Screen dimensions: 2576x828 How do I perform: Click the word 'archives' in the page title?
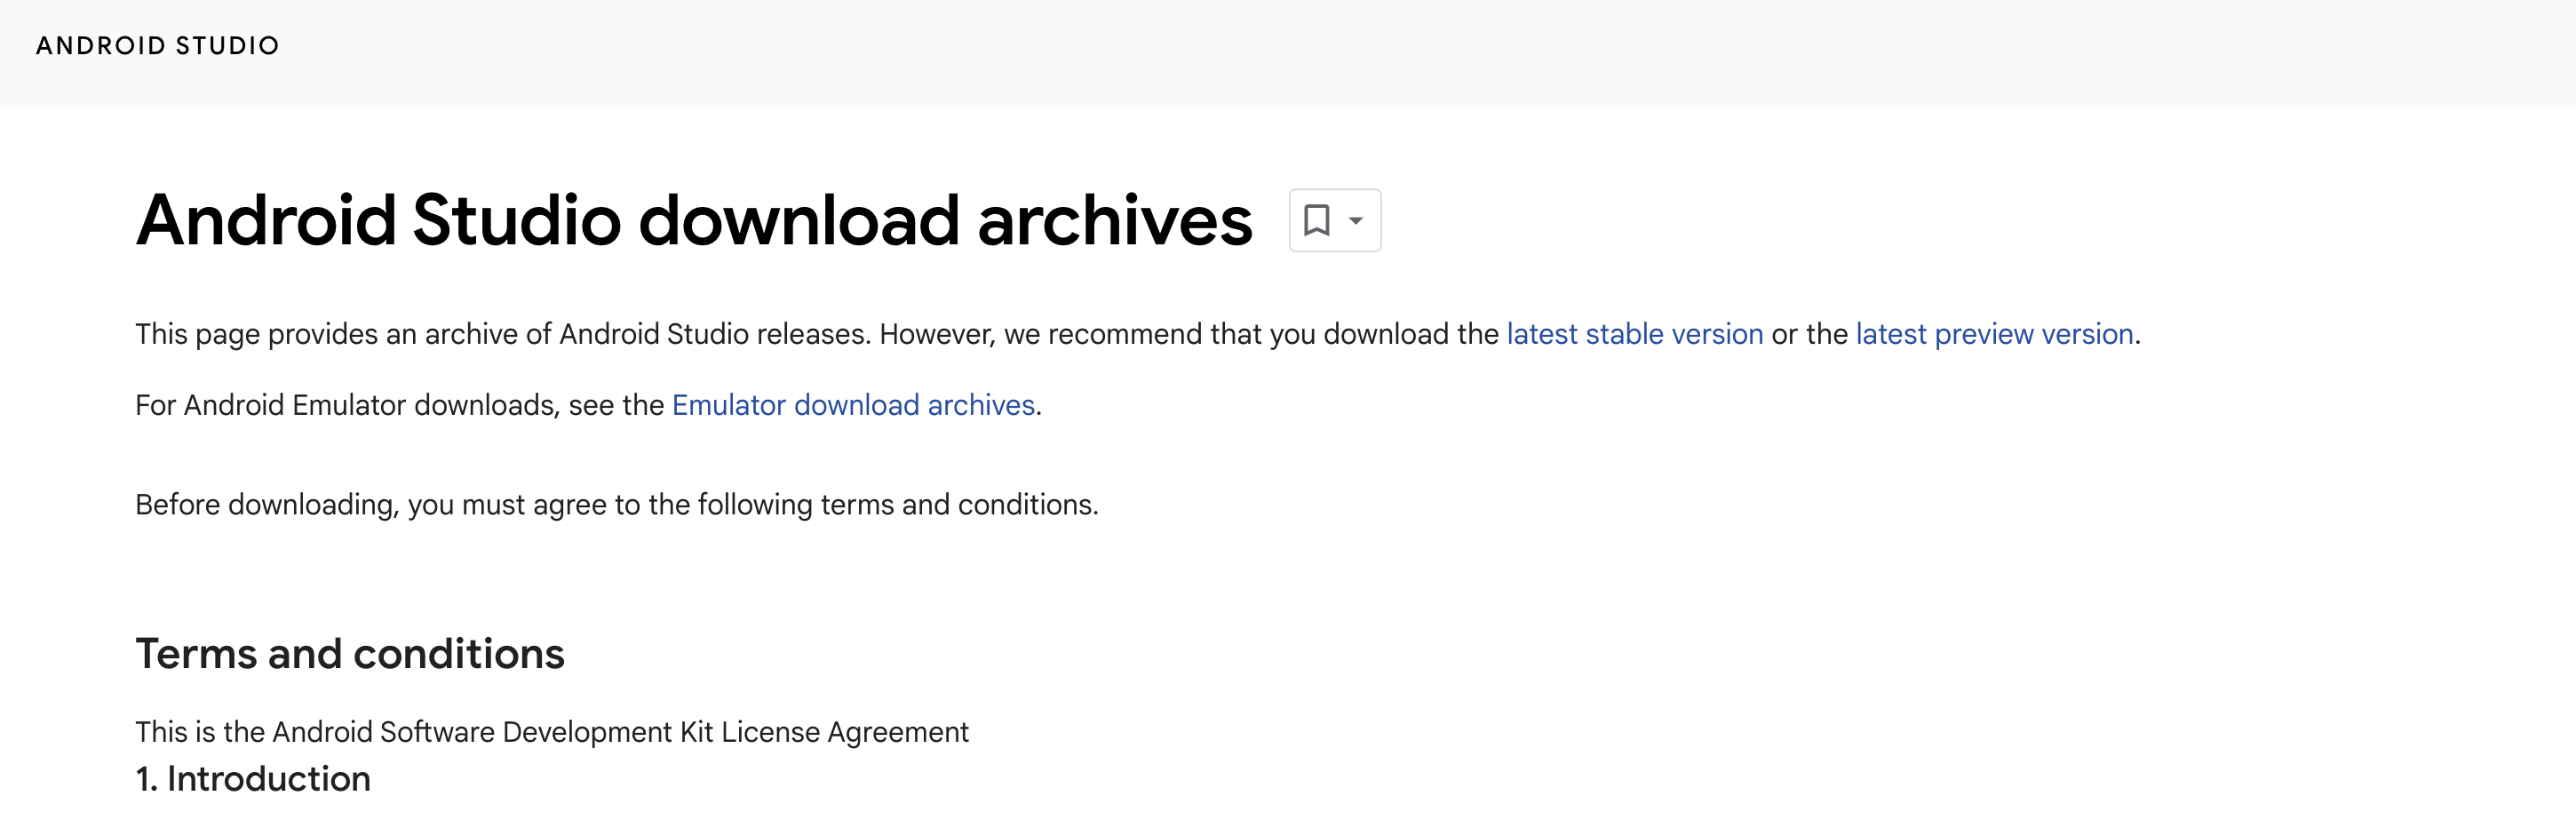(x=1114, y=221)
